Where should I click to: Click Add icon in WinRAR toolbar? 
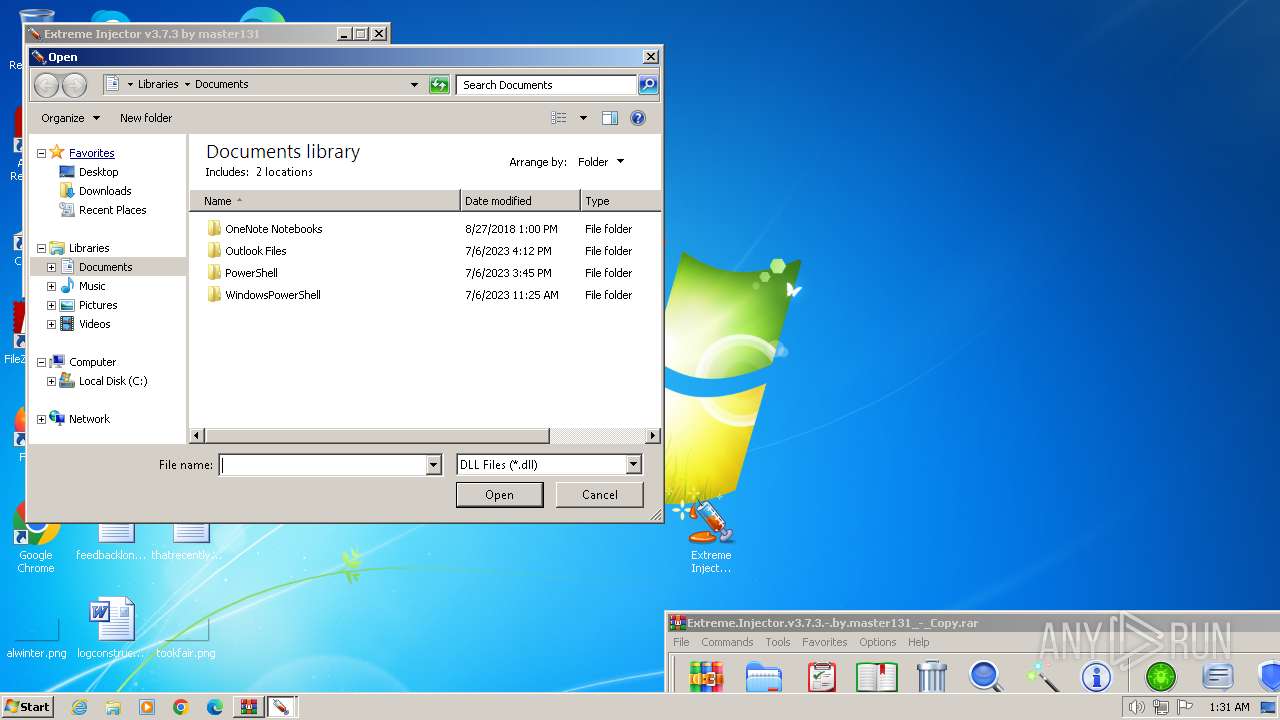[706, 676]
